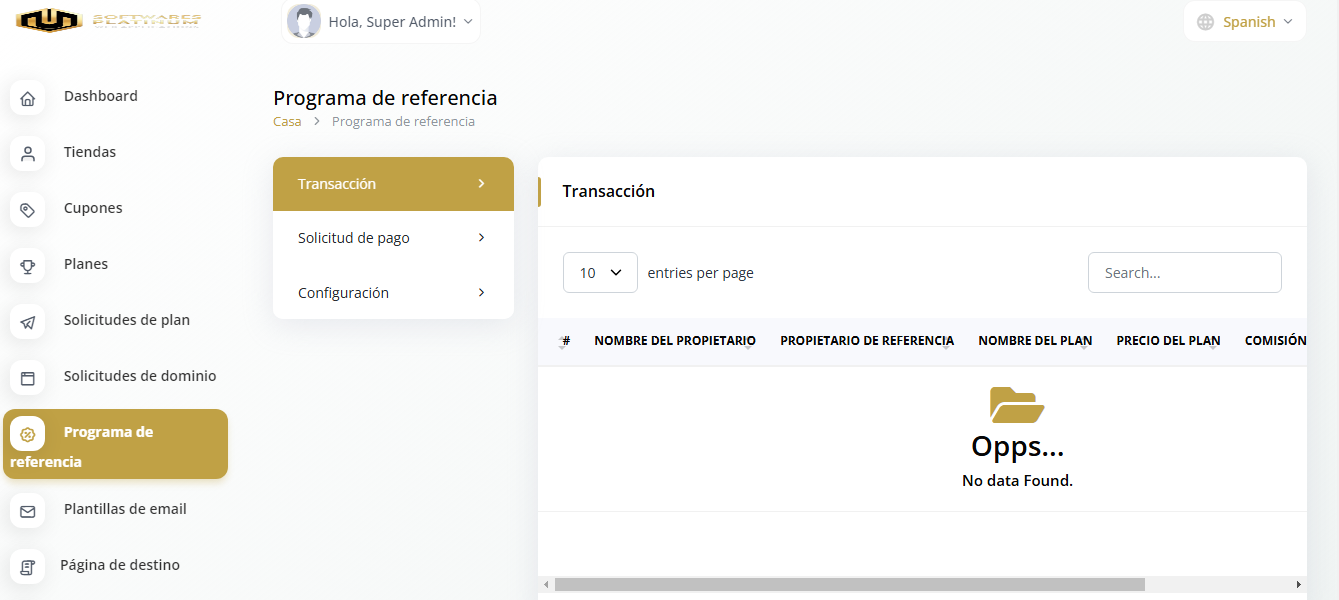Screen dimensions: 1339x600
Task: Open the entries per page selector
Action: pos(600,273)
